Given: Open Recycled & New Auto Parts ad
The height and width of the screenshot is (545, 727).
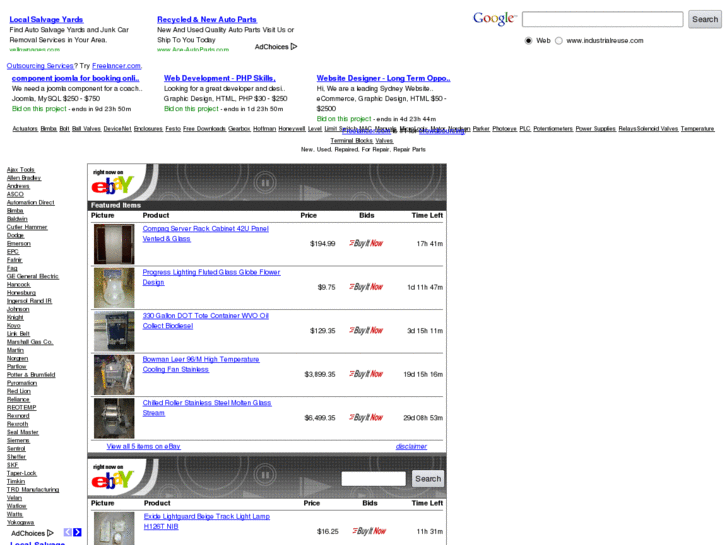Looking at the screenshot, I should 207,19.
